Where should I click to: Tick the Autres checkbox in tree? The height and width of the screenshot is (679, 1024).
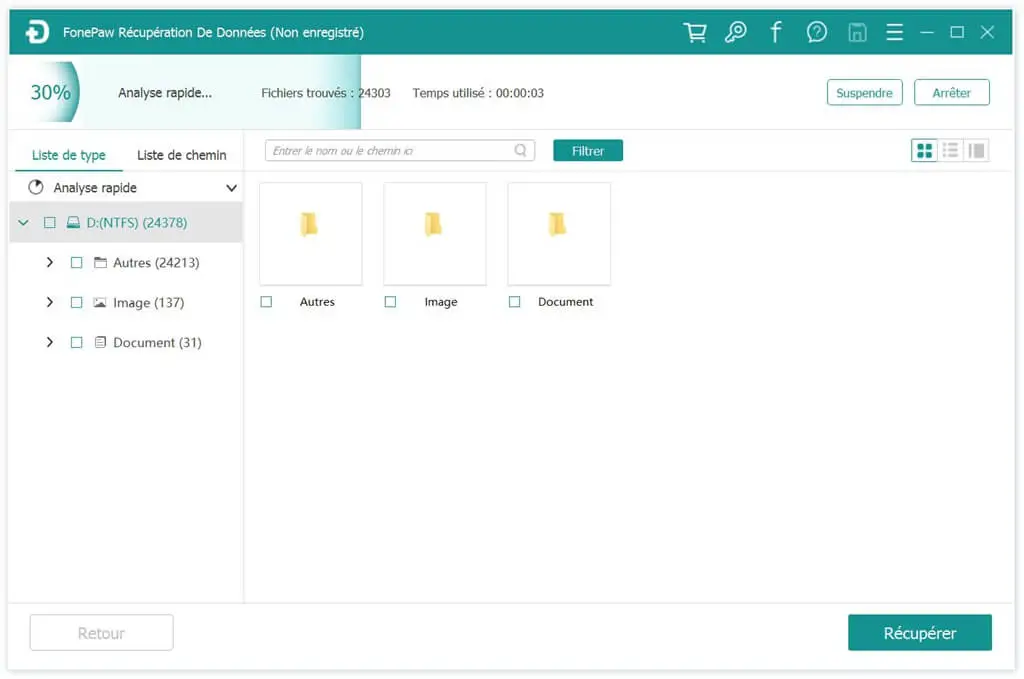pyautogui.click(x=77, y=263)
